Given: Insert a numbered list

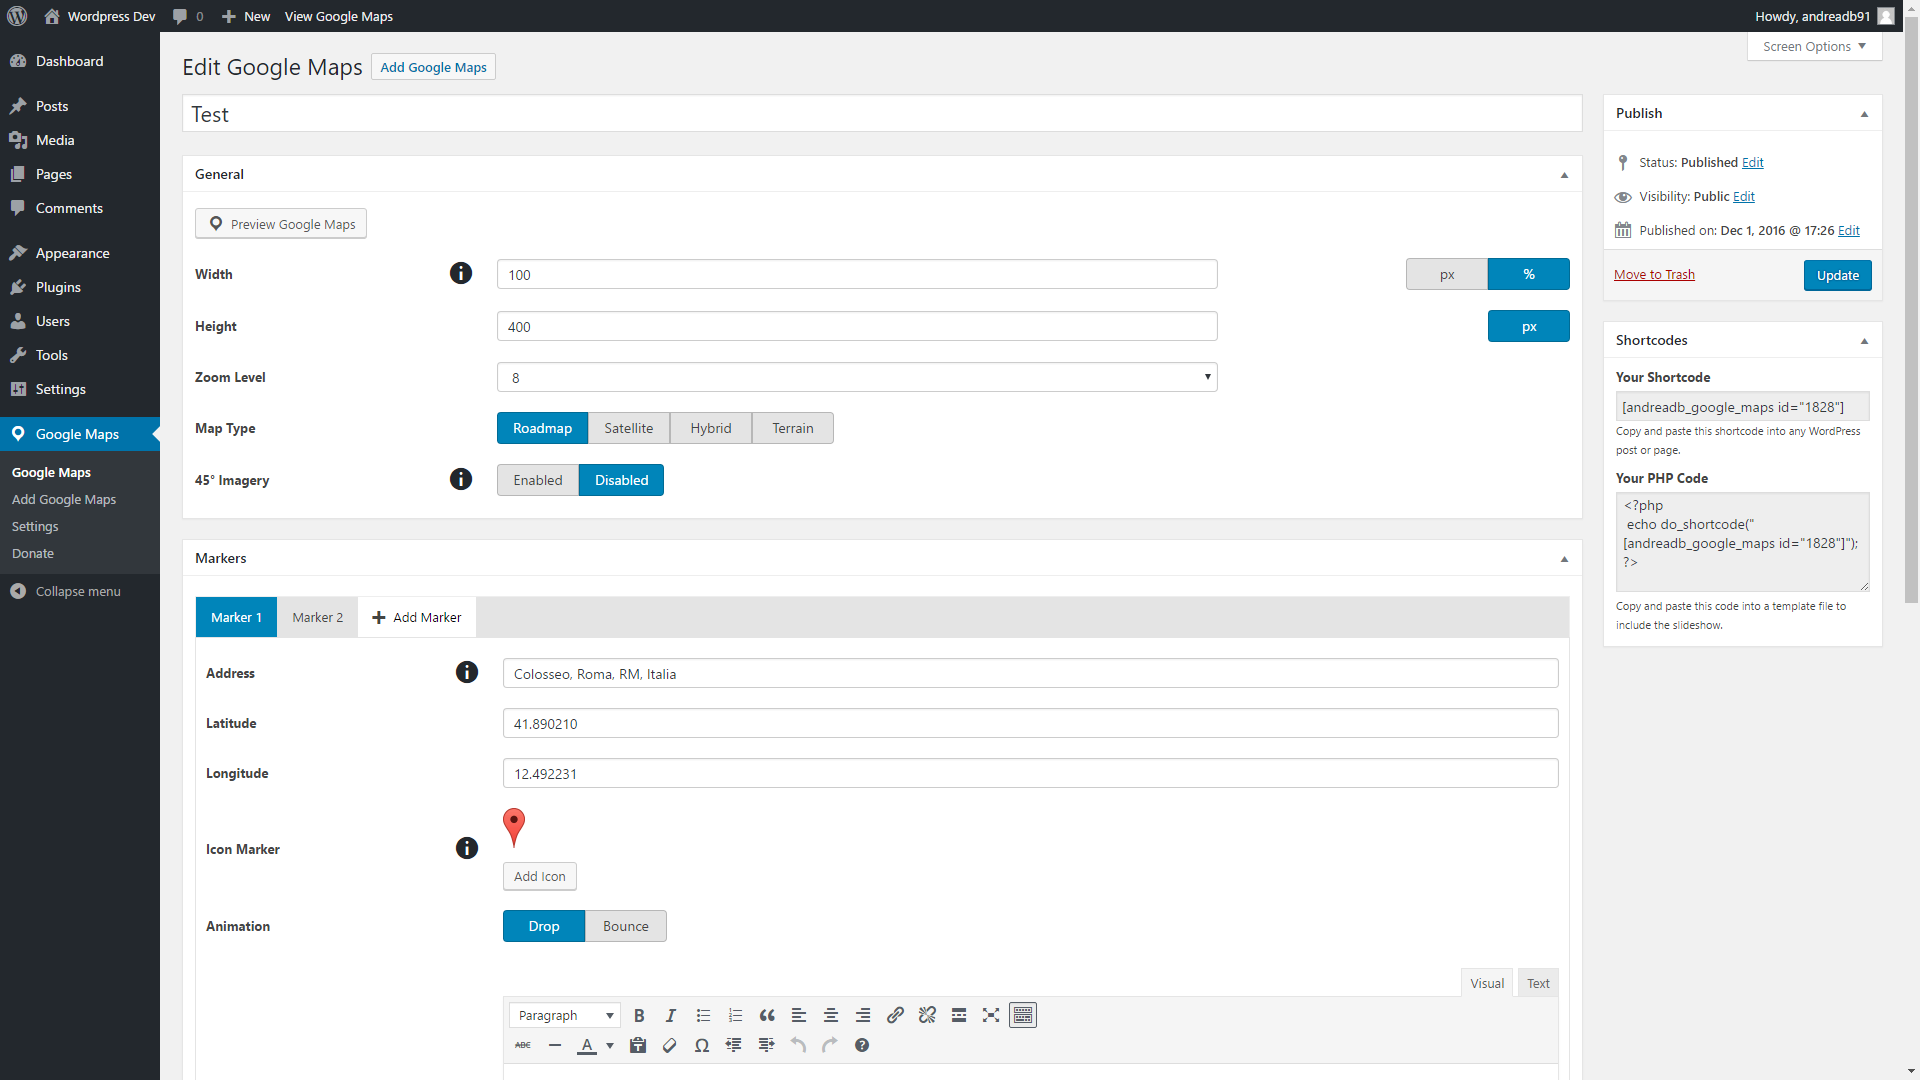Looking at the screenshot, I should click(x=735, y=1015).
